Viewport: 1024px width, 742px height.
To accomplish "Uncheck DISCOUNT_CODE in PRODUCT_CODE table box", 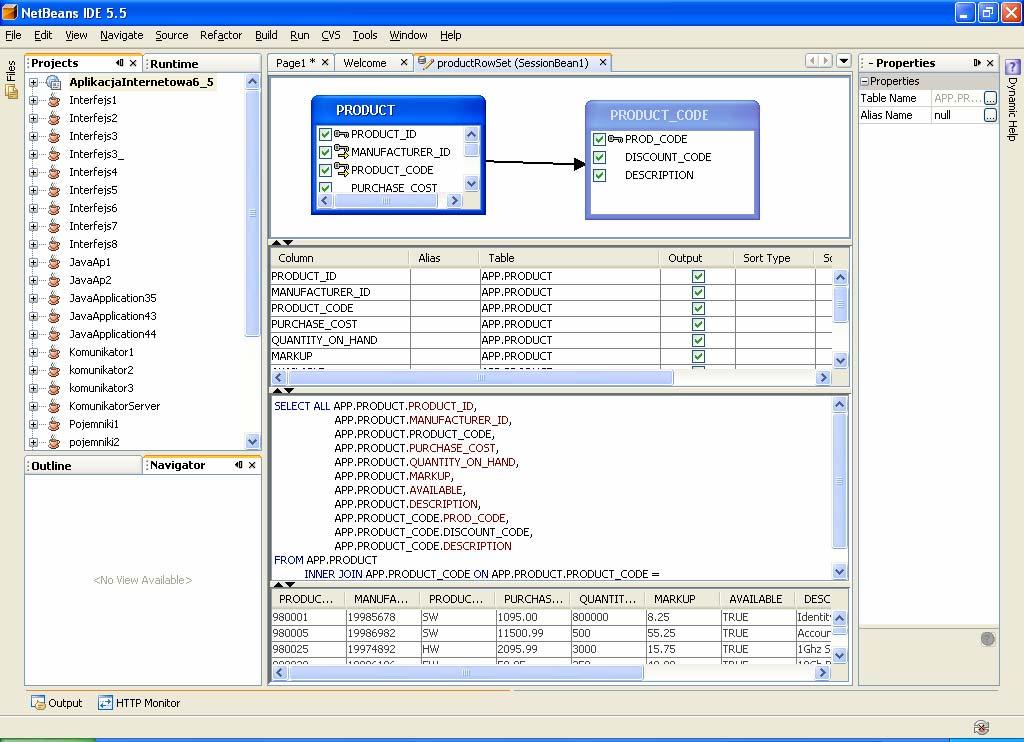I will [600, 157].
